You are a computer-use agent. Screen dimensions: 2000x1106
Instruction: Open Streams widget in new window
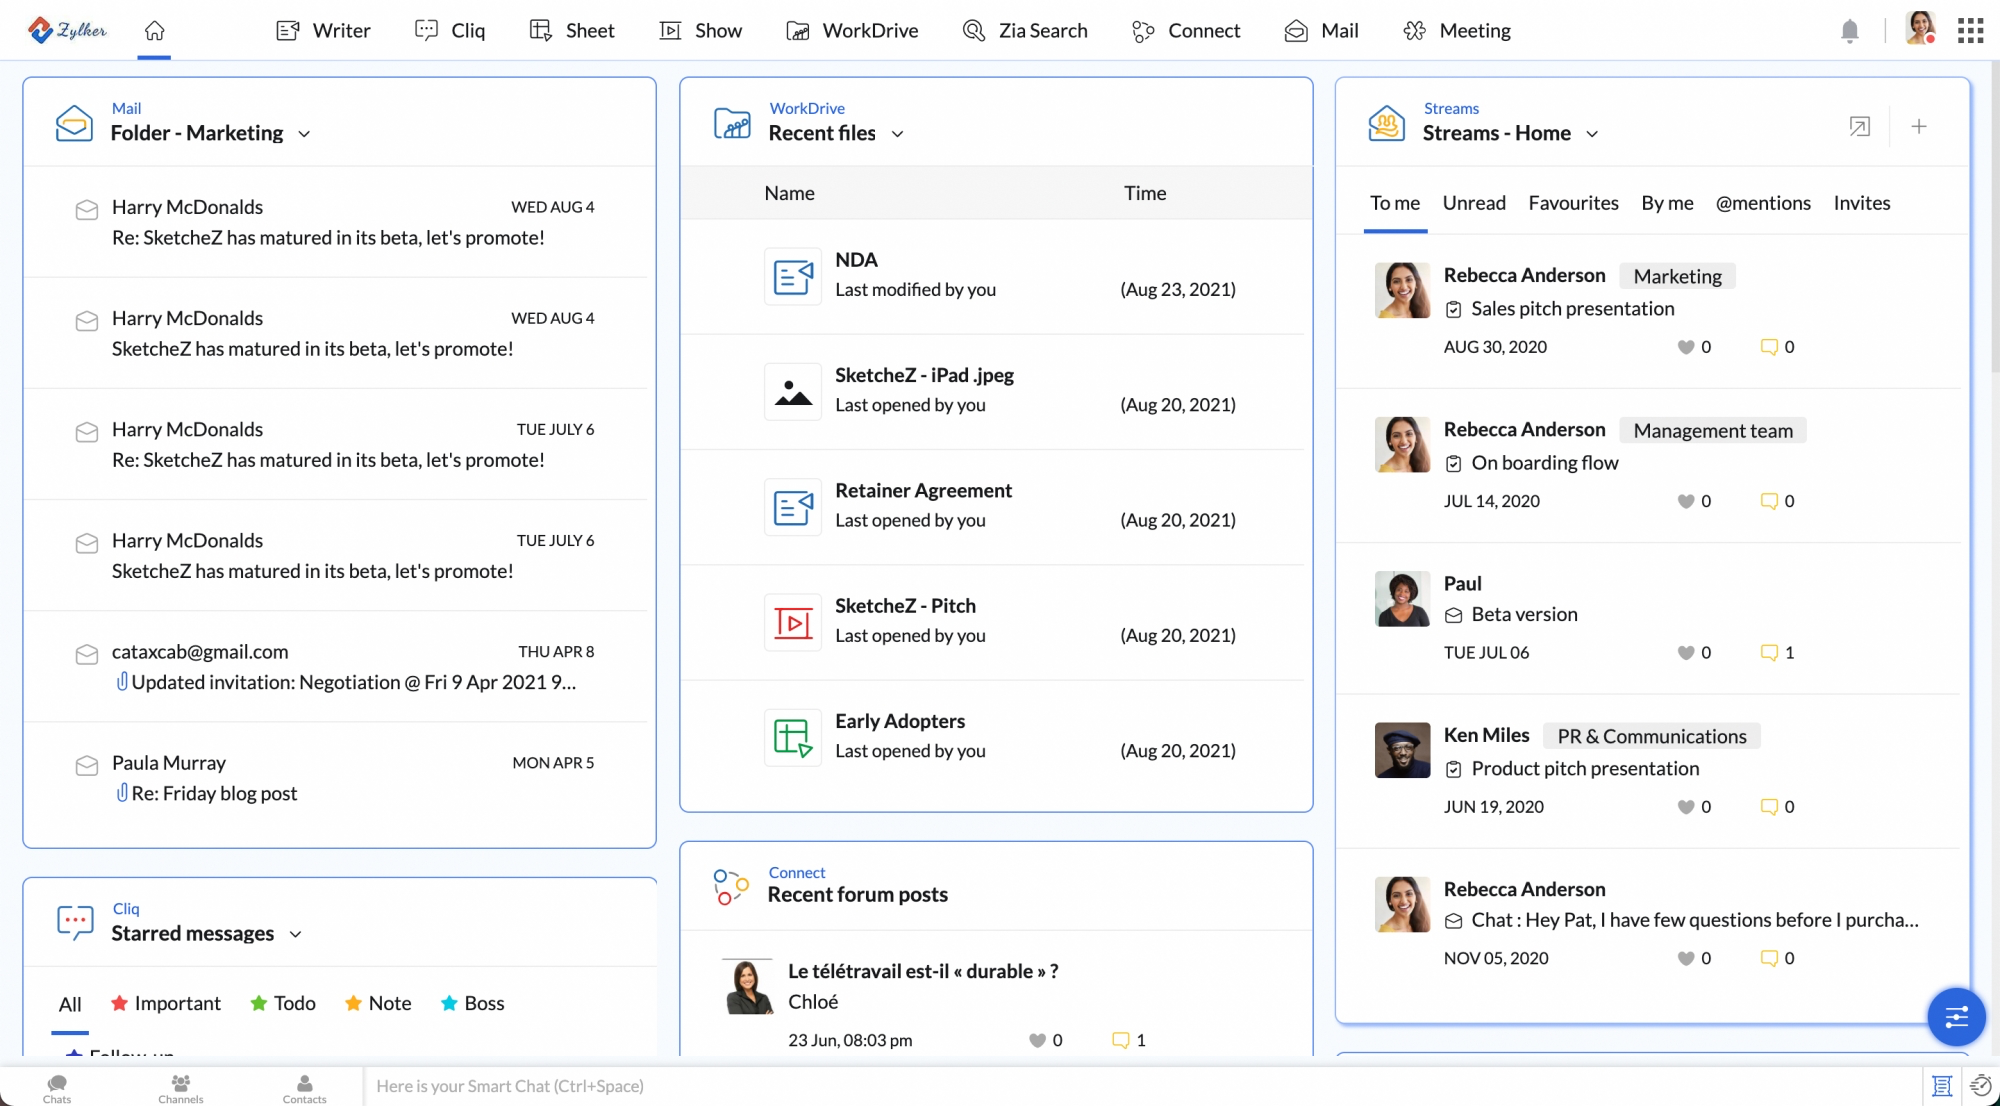tap(1859, 126)
